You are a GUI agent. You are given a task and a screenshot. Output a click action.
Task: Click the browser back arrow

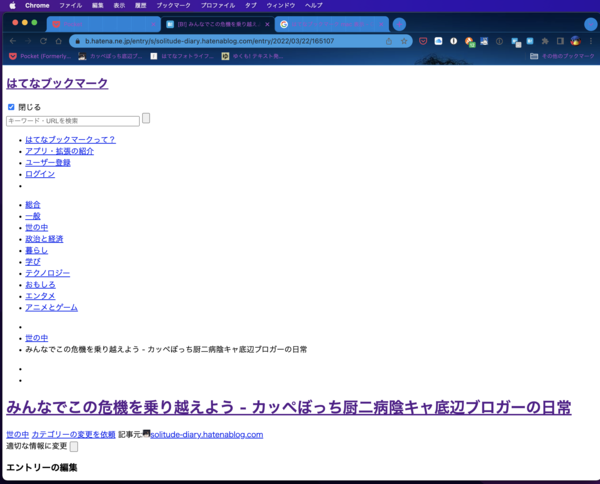[13, 41]
